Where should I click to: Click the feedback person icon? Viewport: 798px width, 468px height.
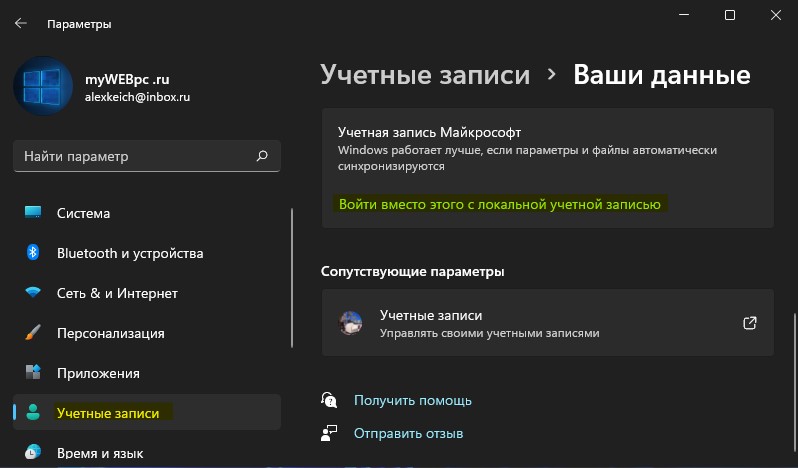[x=329, y=433]
